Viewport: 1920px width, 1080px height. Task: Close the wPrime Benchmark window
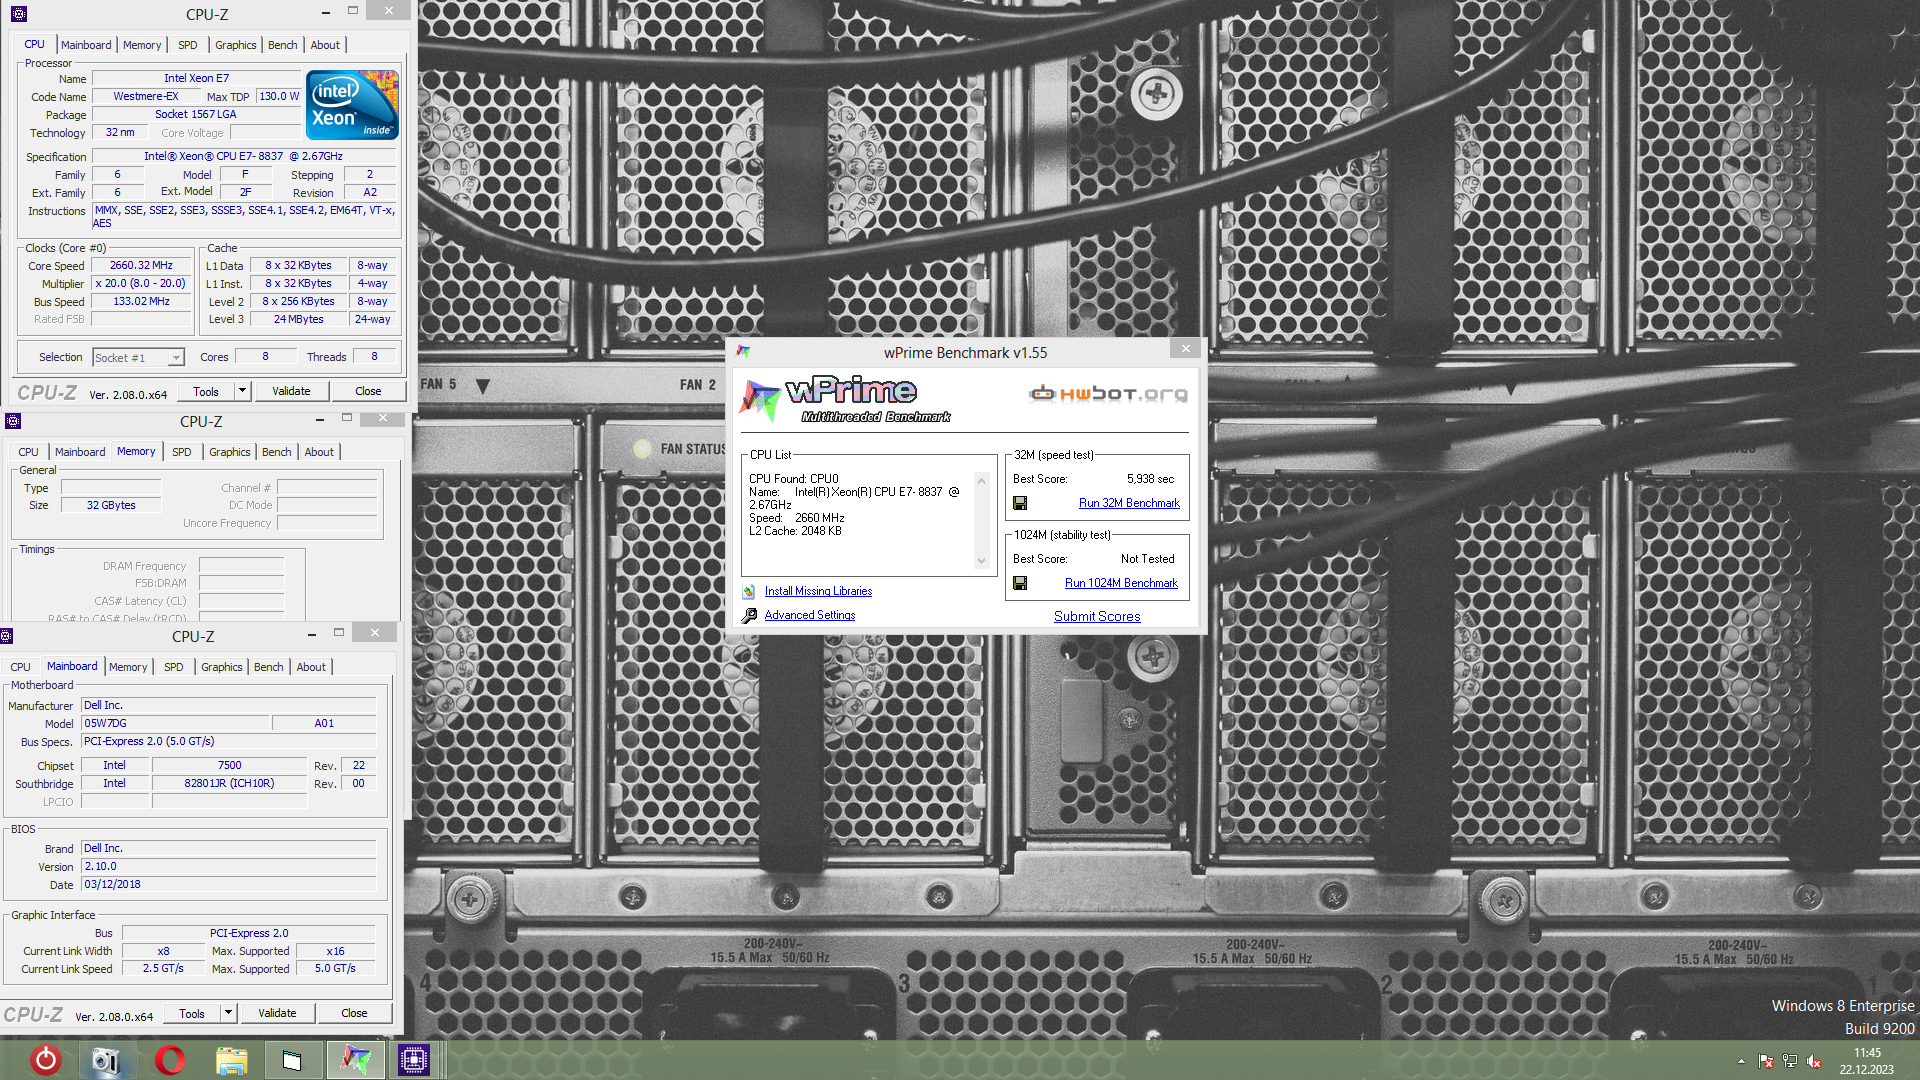click(1186, 348)
